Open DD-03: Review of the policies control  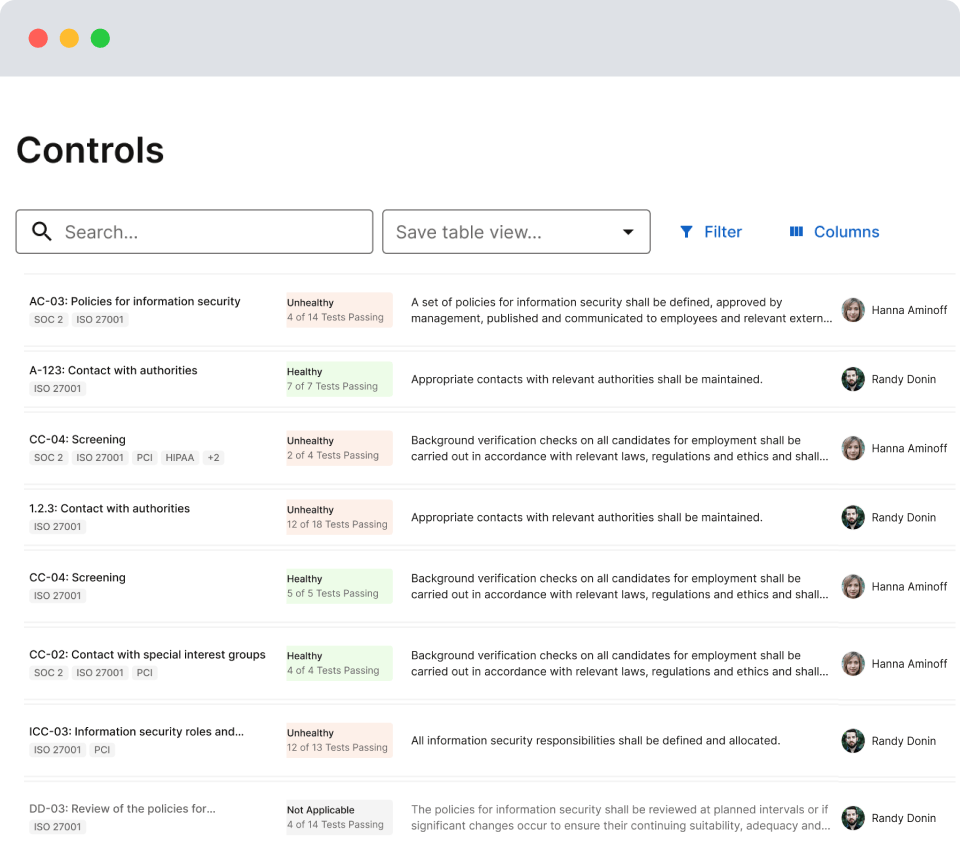(122, 808)
